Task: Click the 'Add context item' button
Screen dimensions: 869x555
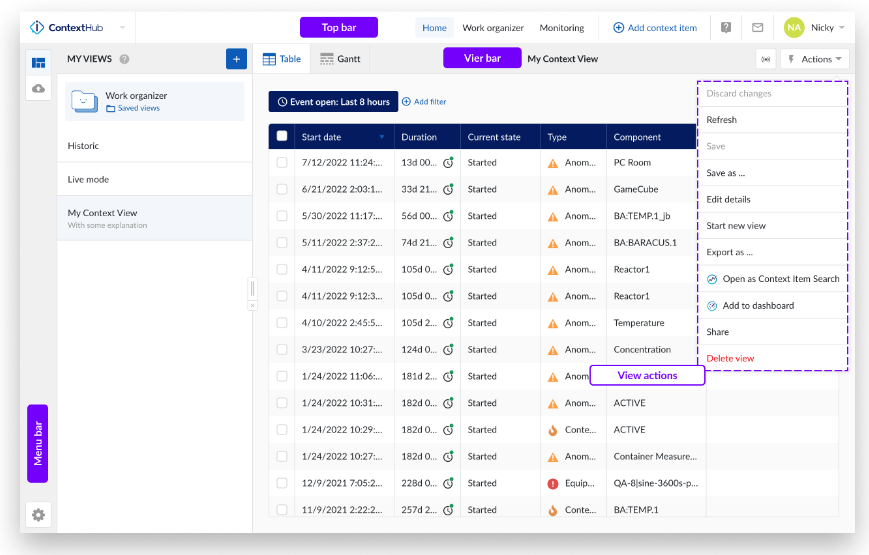Action: 655,28
